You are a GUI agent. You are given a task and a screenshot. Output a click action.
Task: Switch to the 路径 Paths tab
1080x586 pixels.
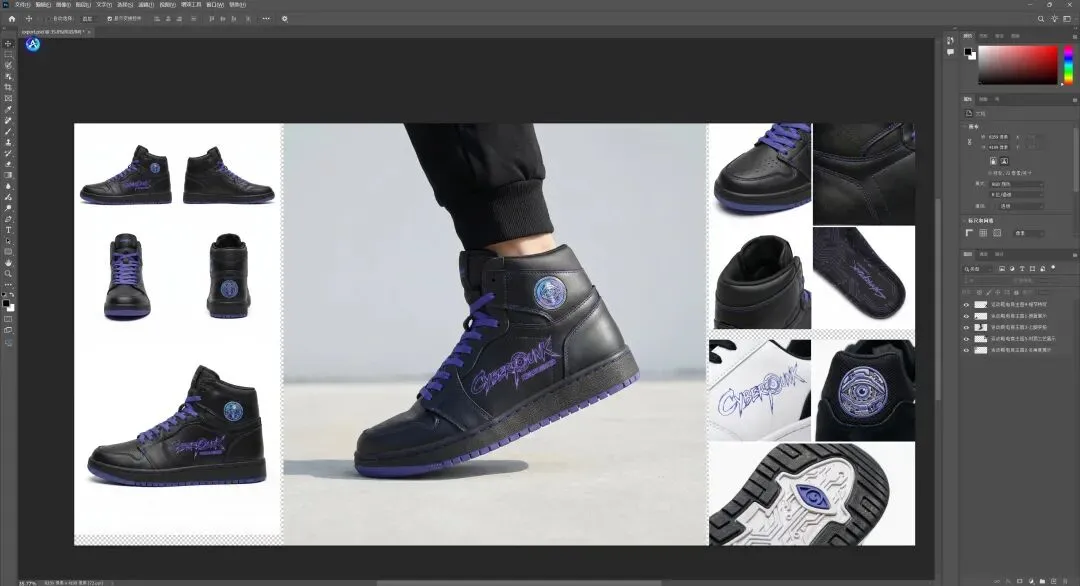(x=999, y=254)
